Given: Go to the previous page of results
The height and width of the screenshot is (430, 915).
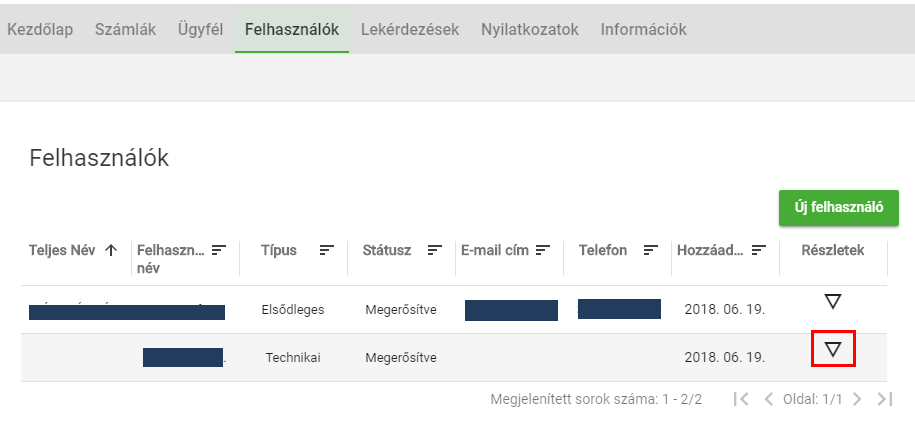Looking at the screenshot, I should pyautogui.click(x=769, y=399).
